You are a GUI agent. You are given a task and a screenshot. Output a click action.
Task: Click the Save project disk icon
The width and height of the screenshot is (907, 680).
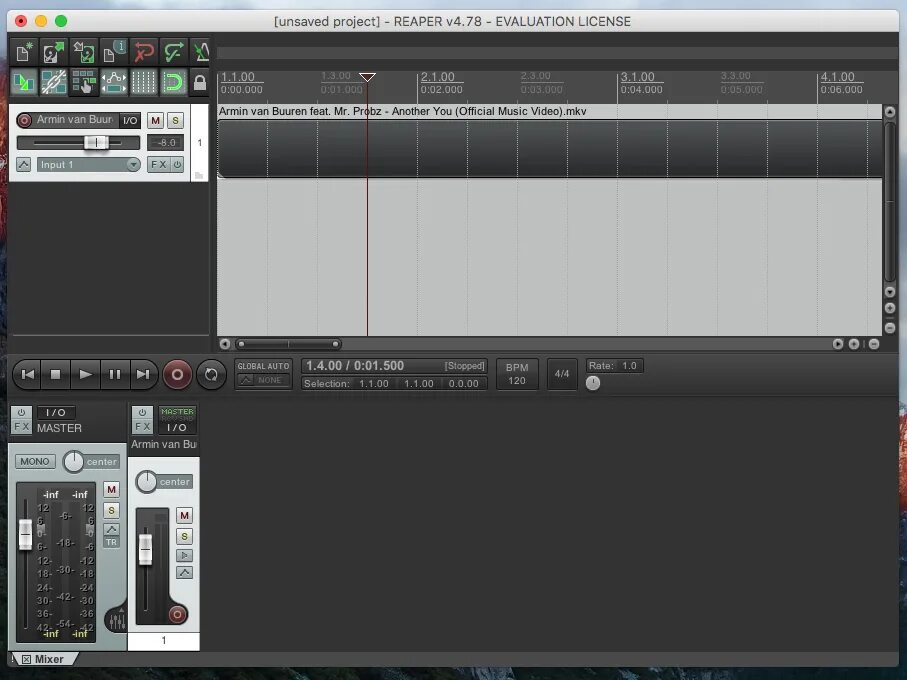click(84, 52)
